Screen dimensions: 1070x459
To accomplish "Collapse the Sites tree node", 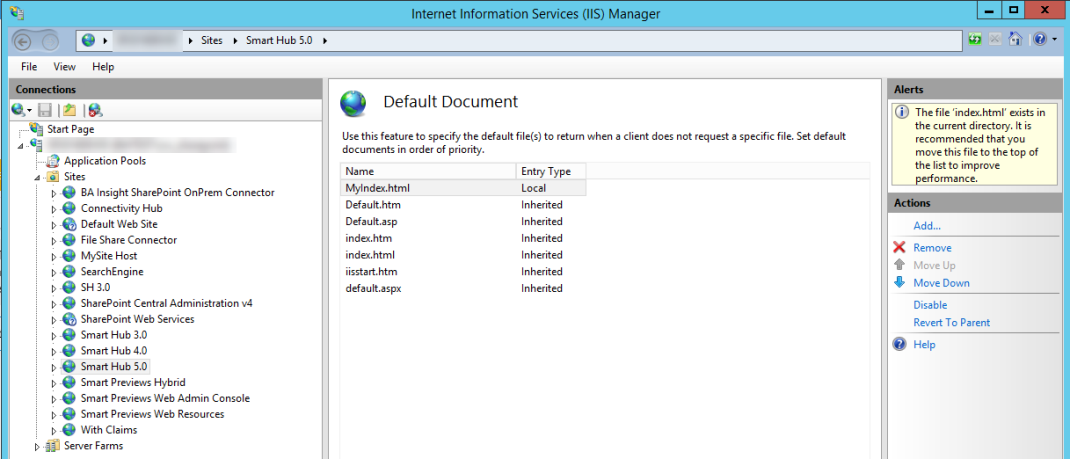I will [x=37, y=177].
